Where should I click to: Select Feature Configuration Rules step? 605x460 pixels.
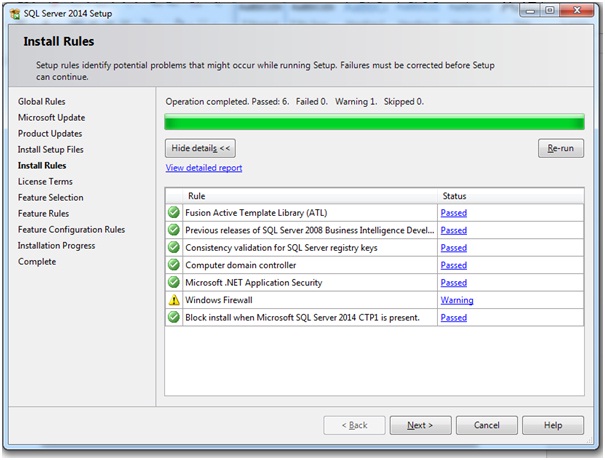pyautogui.click(x=71, y=230)
